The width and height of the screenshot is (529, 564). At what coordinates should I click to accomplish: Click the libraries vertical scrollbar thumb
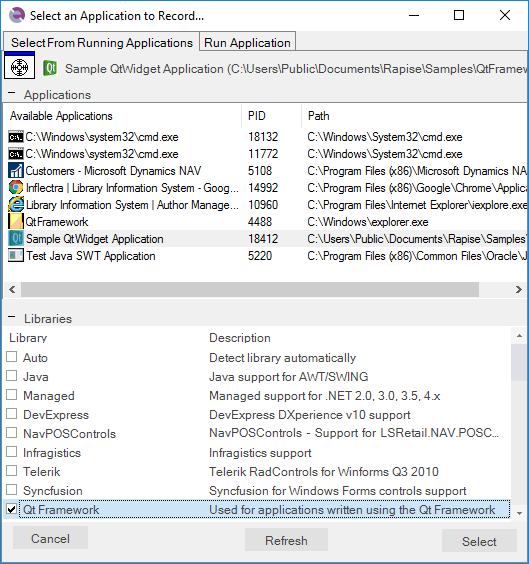(519, 362)
